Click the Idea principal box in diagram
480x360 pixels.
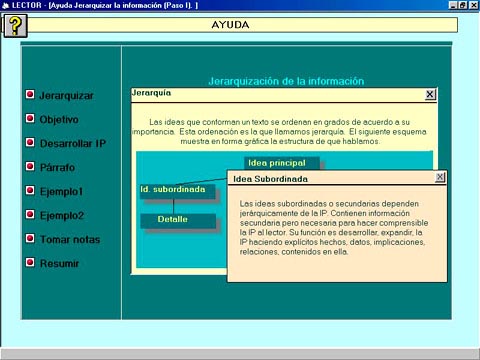(x=282, y=163)
